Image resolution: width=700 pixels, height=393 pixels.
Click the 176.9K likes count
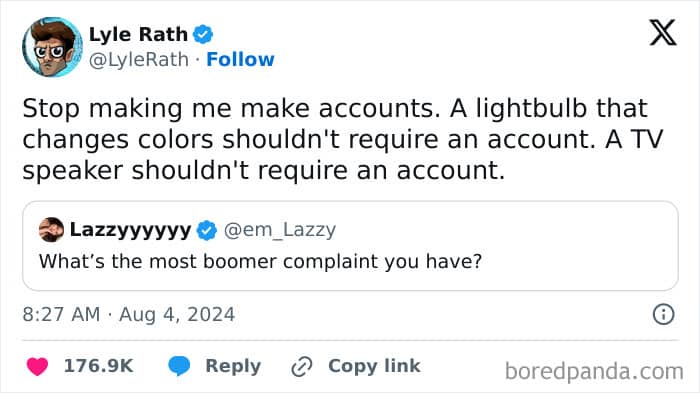[99, 366]
